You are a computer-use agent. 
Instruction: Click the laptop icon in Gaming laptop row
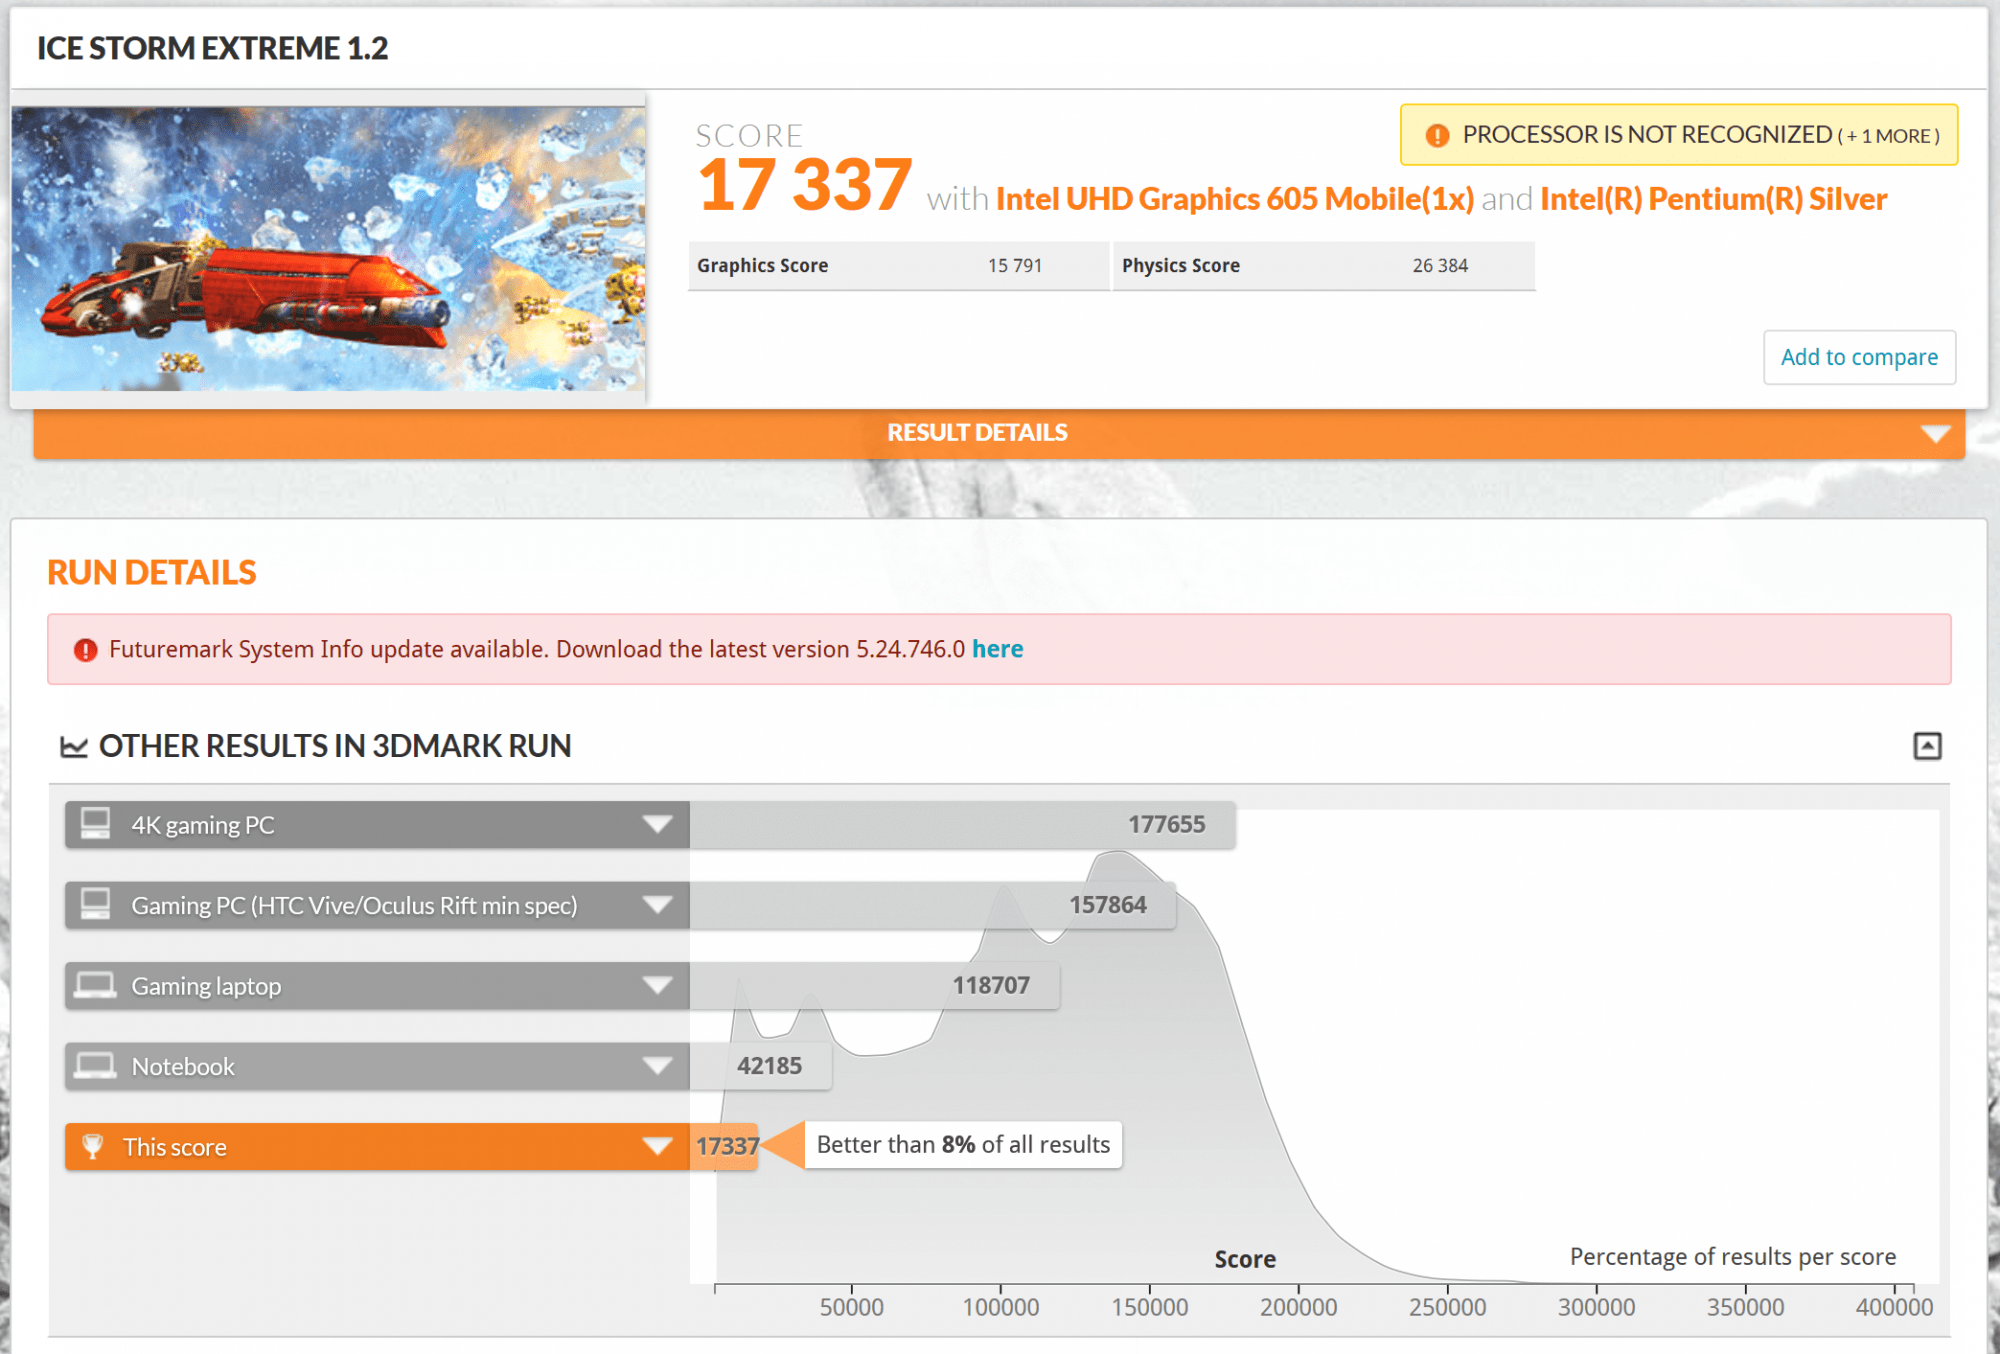pos(95,985)
